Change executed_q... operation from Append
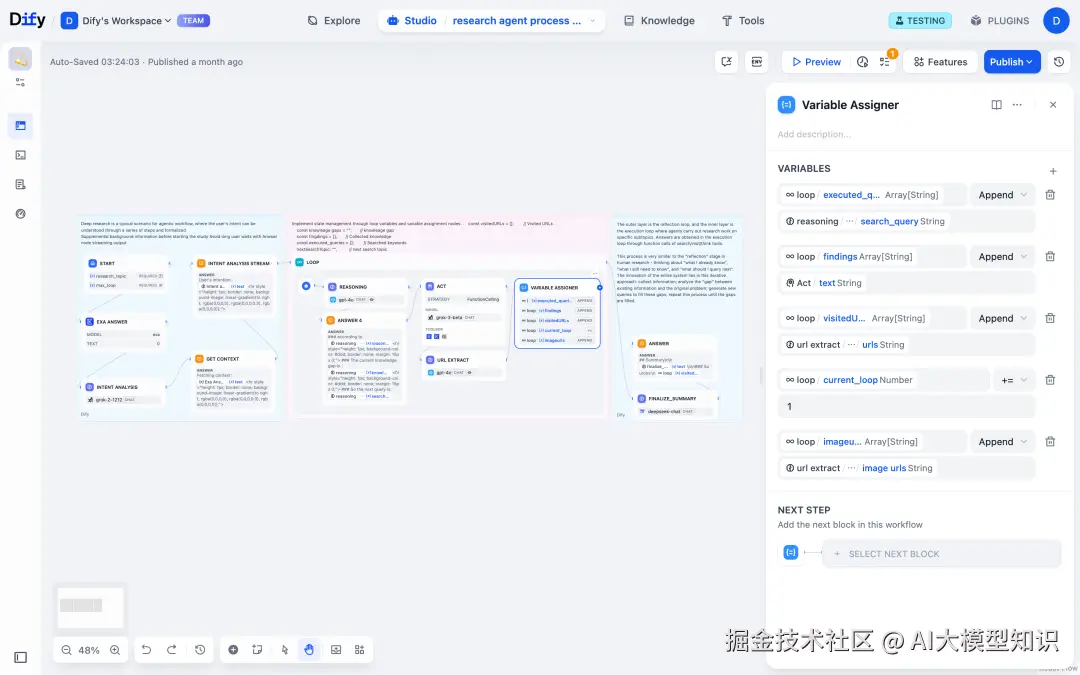Viewport: 1080px width, 675px height. pyautogui.click(x=1002, y=195)
